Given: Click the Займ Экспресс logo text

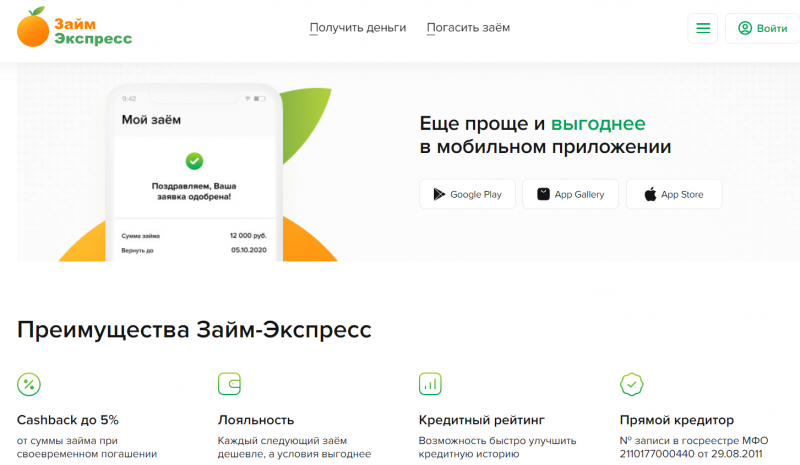Looking at the screenshot, I should click(x=93, y=31).
